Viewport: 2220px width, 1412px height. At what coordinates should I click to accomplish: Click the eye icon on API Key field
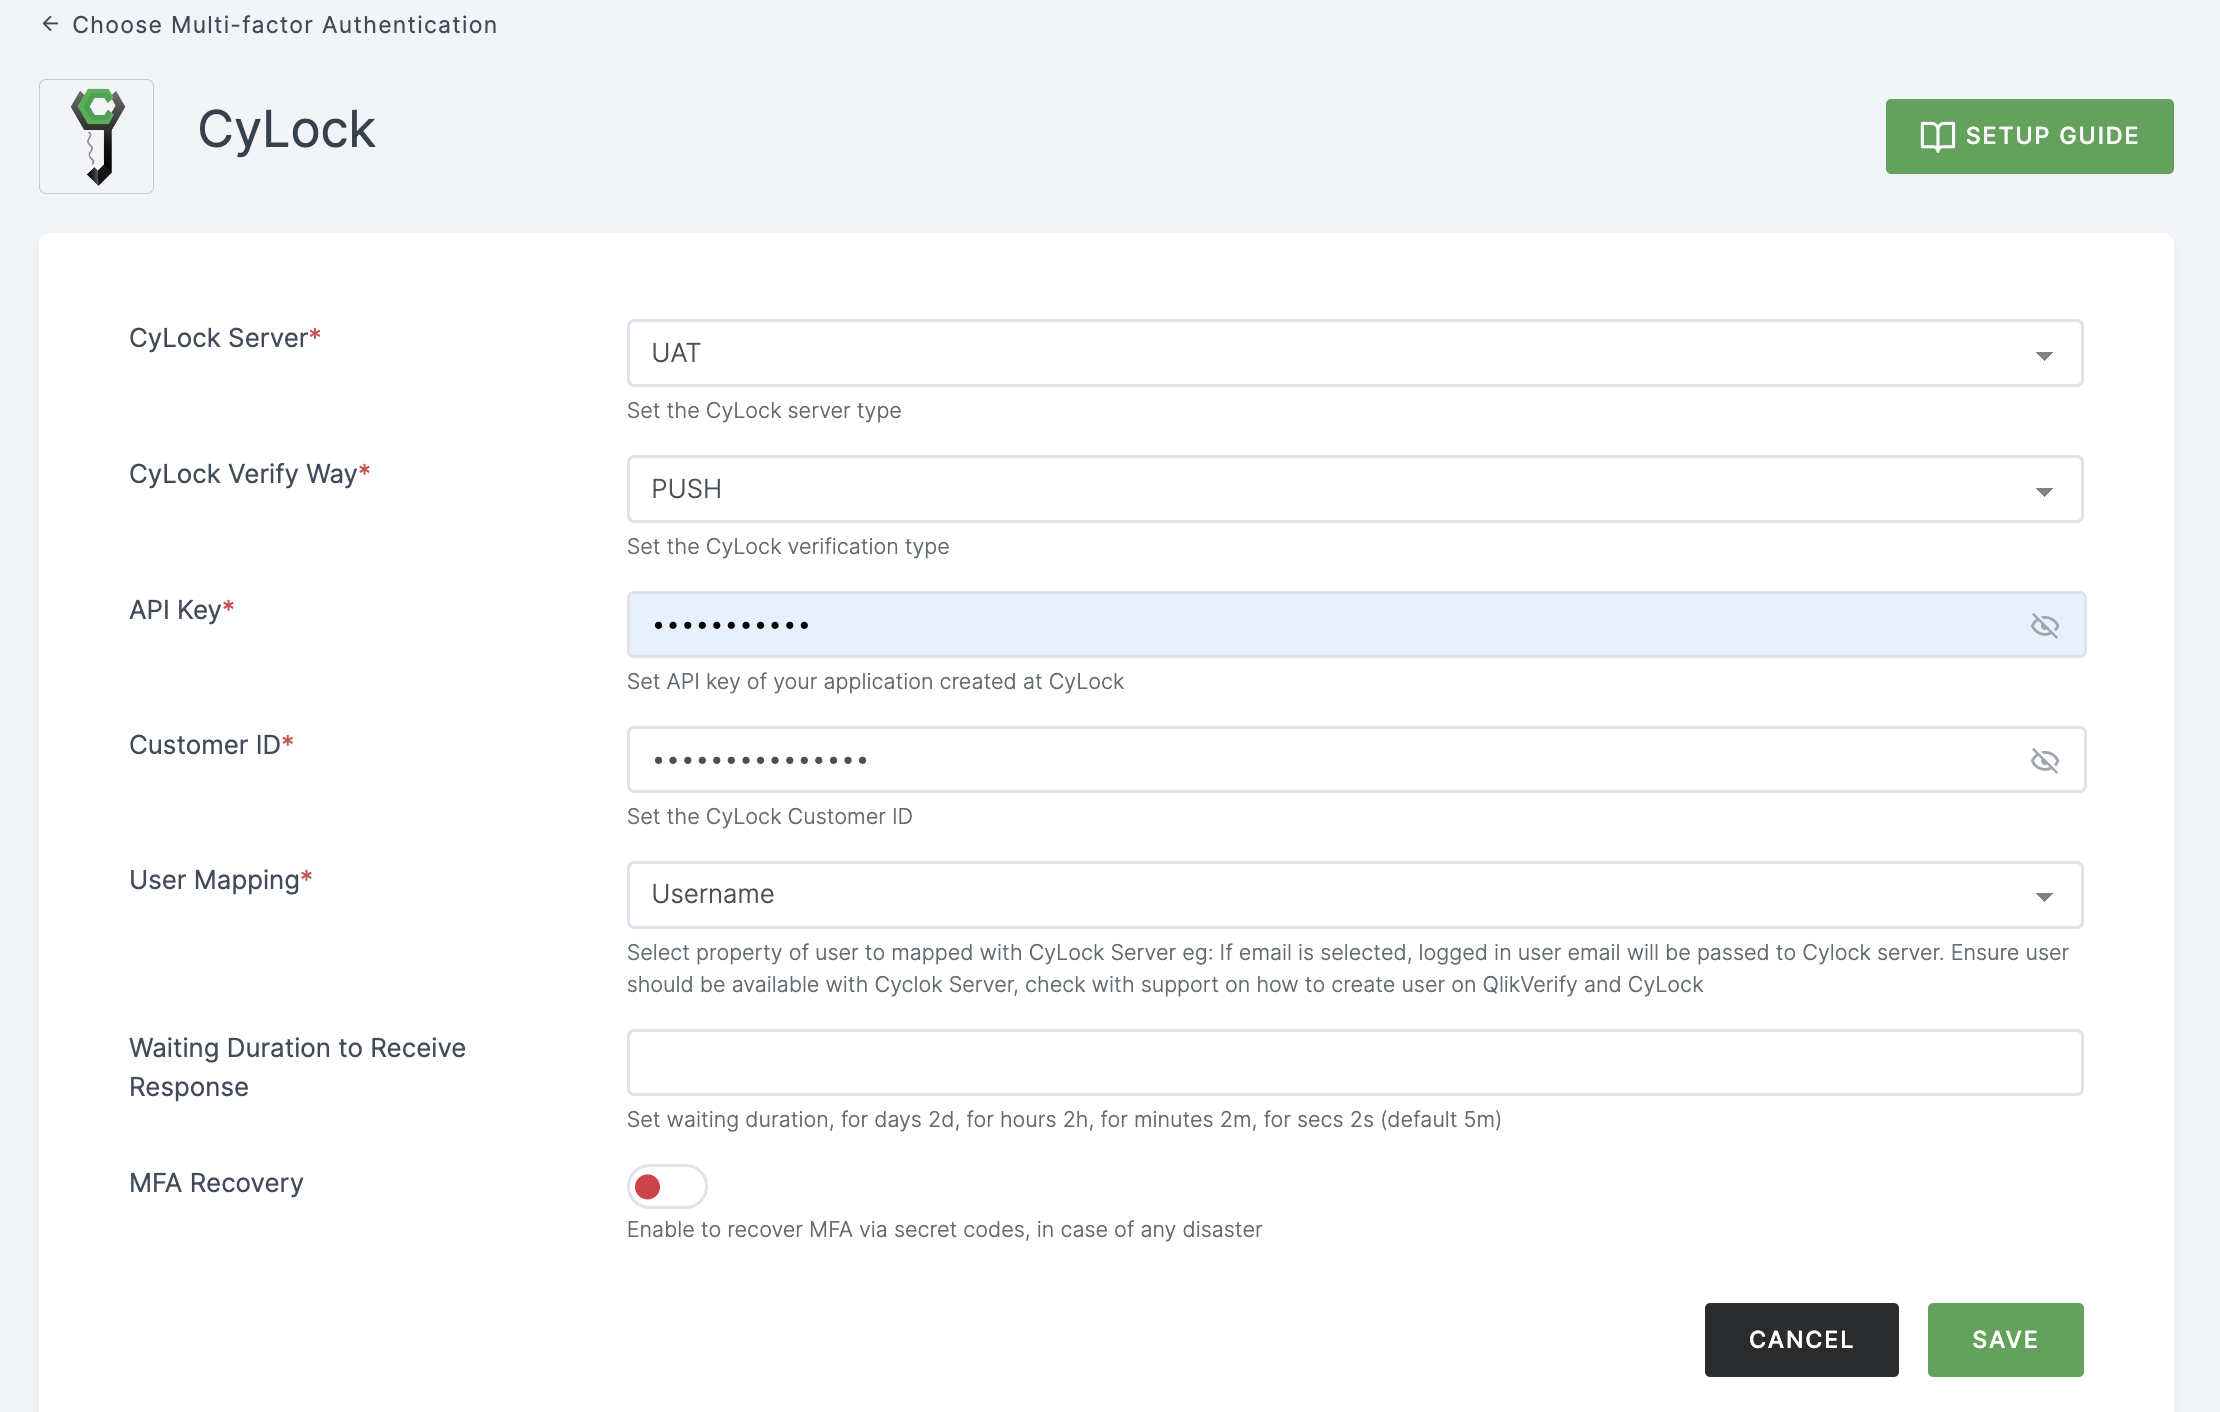pos(2045,624)
